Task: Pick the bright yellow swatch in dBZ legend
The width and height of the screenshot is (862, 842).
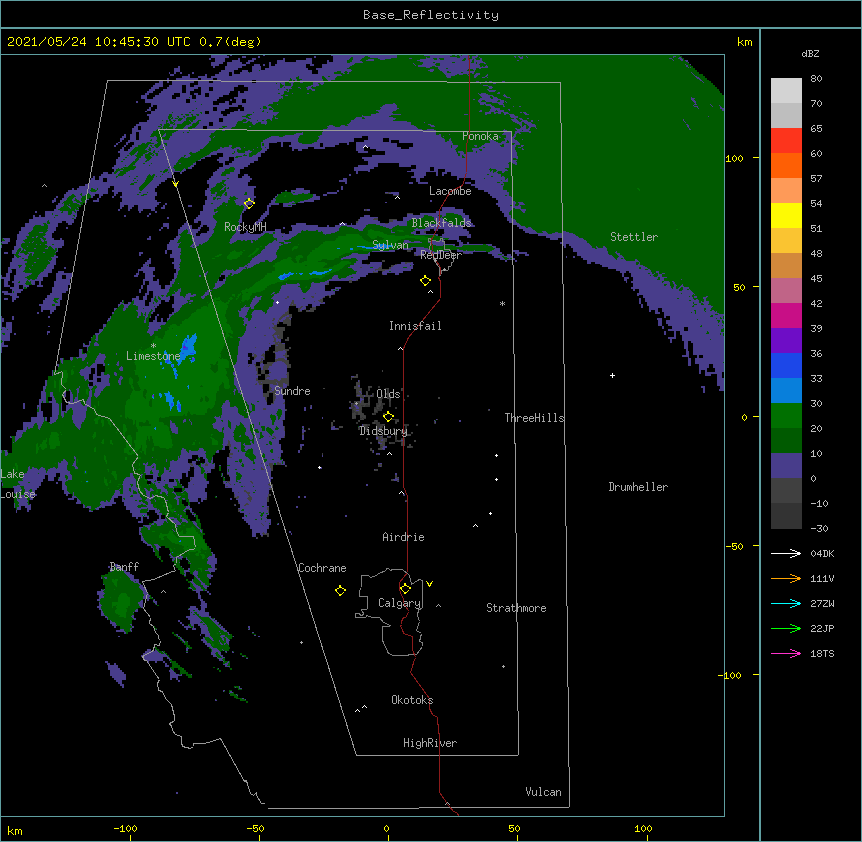Action: (x=786, y=215)
